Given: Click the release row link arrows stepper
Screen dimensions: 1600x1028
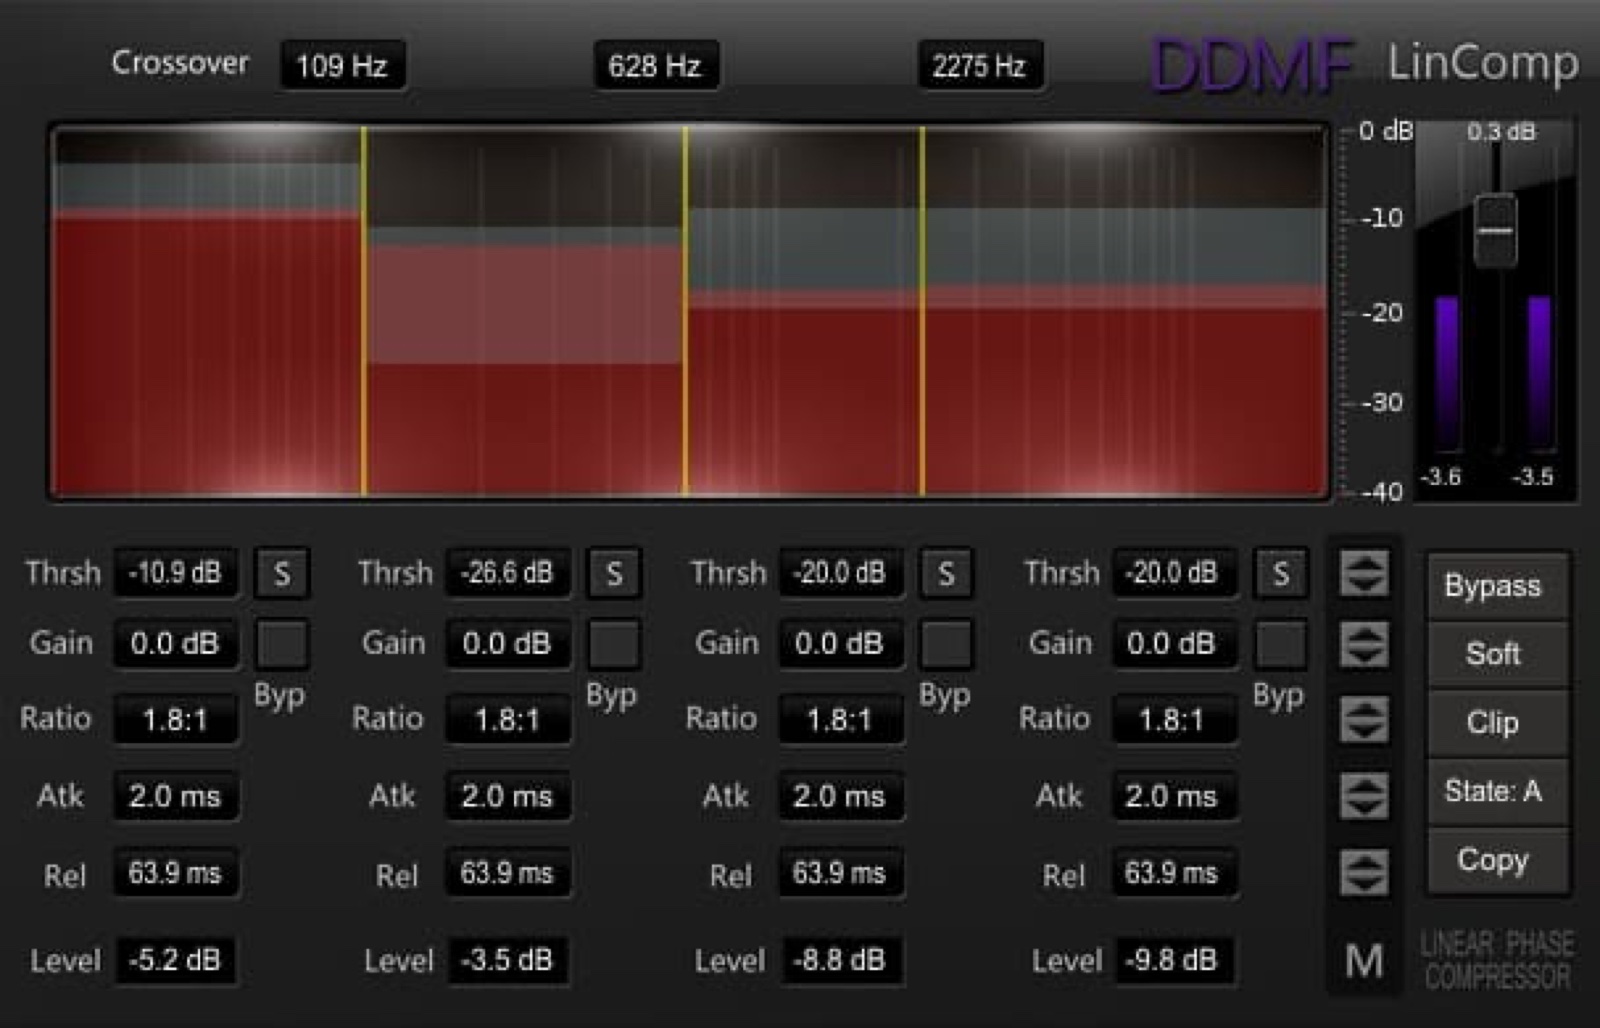Looking at the screenshot, I should [1364, 873].
